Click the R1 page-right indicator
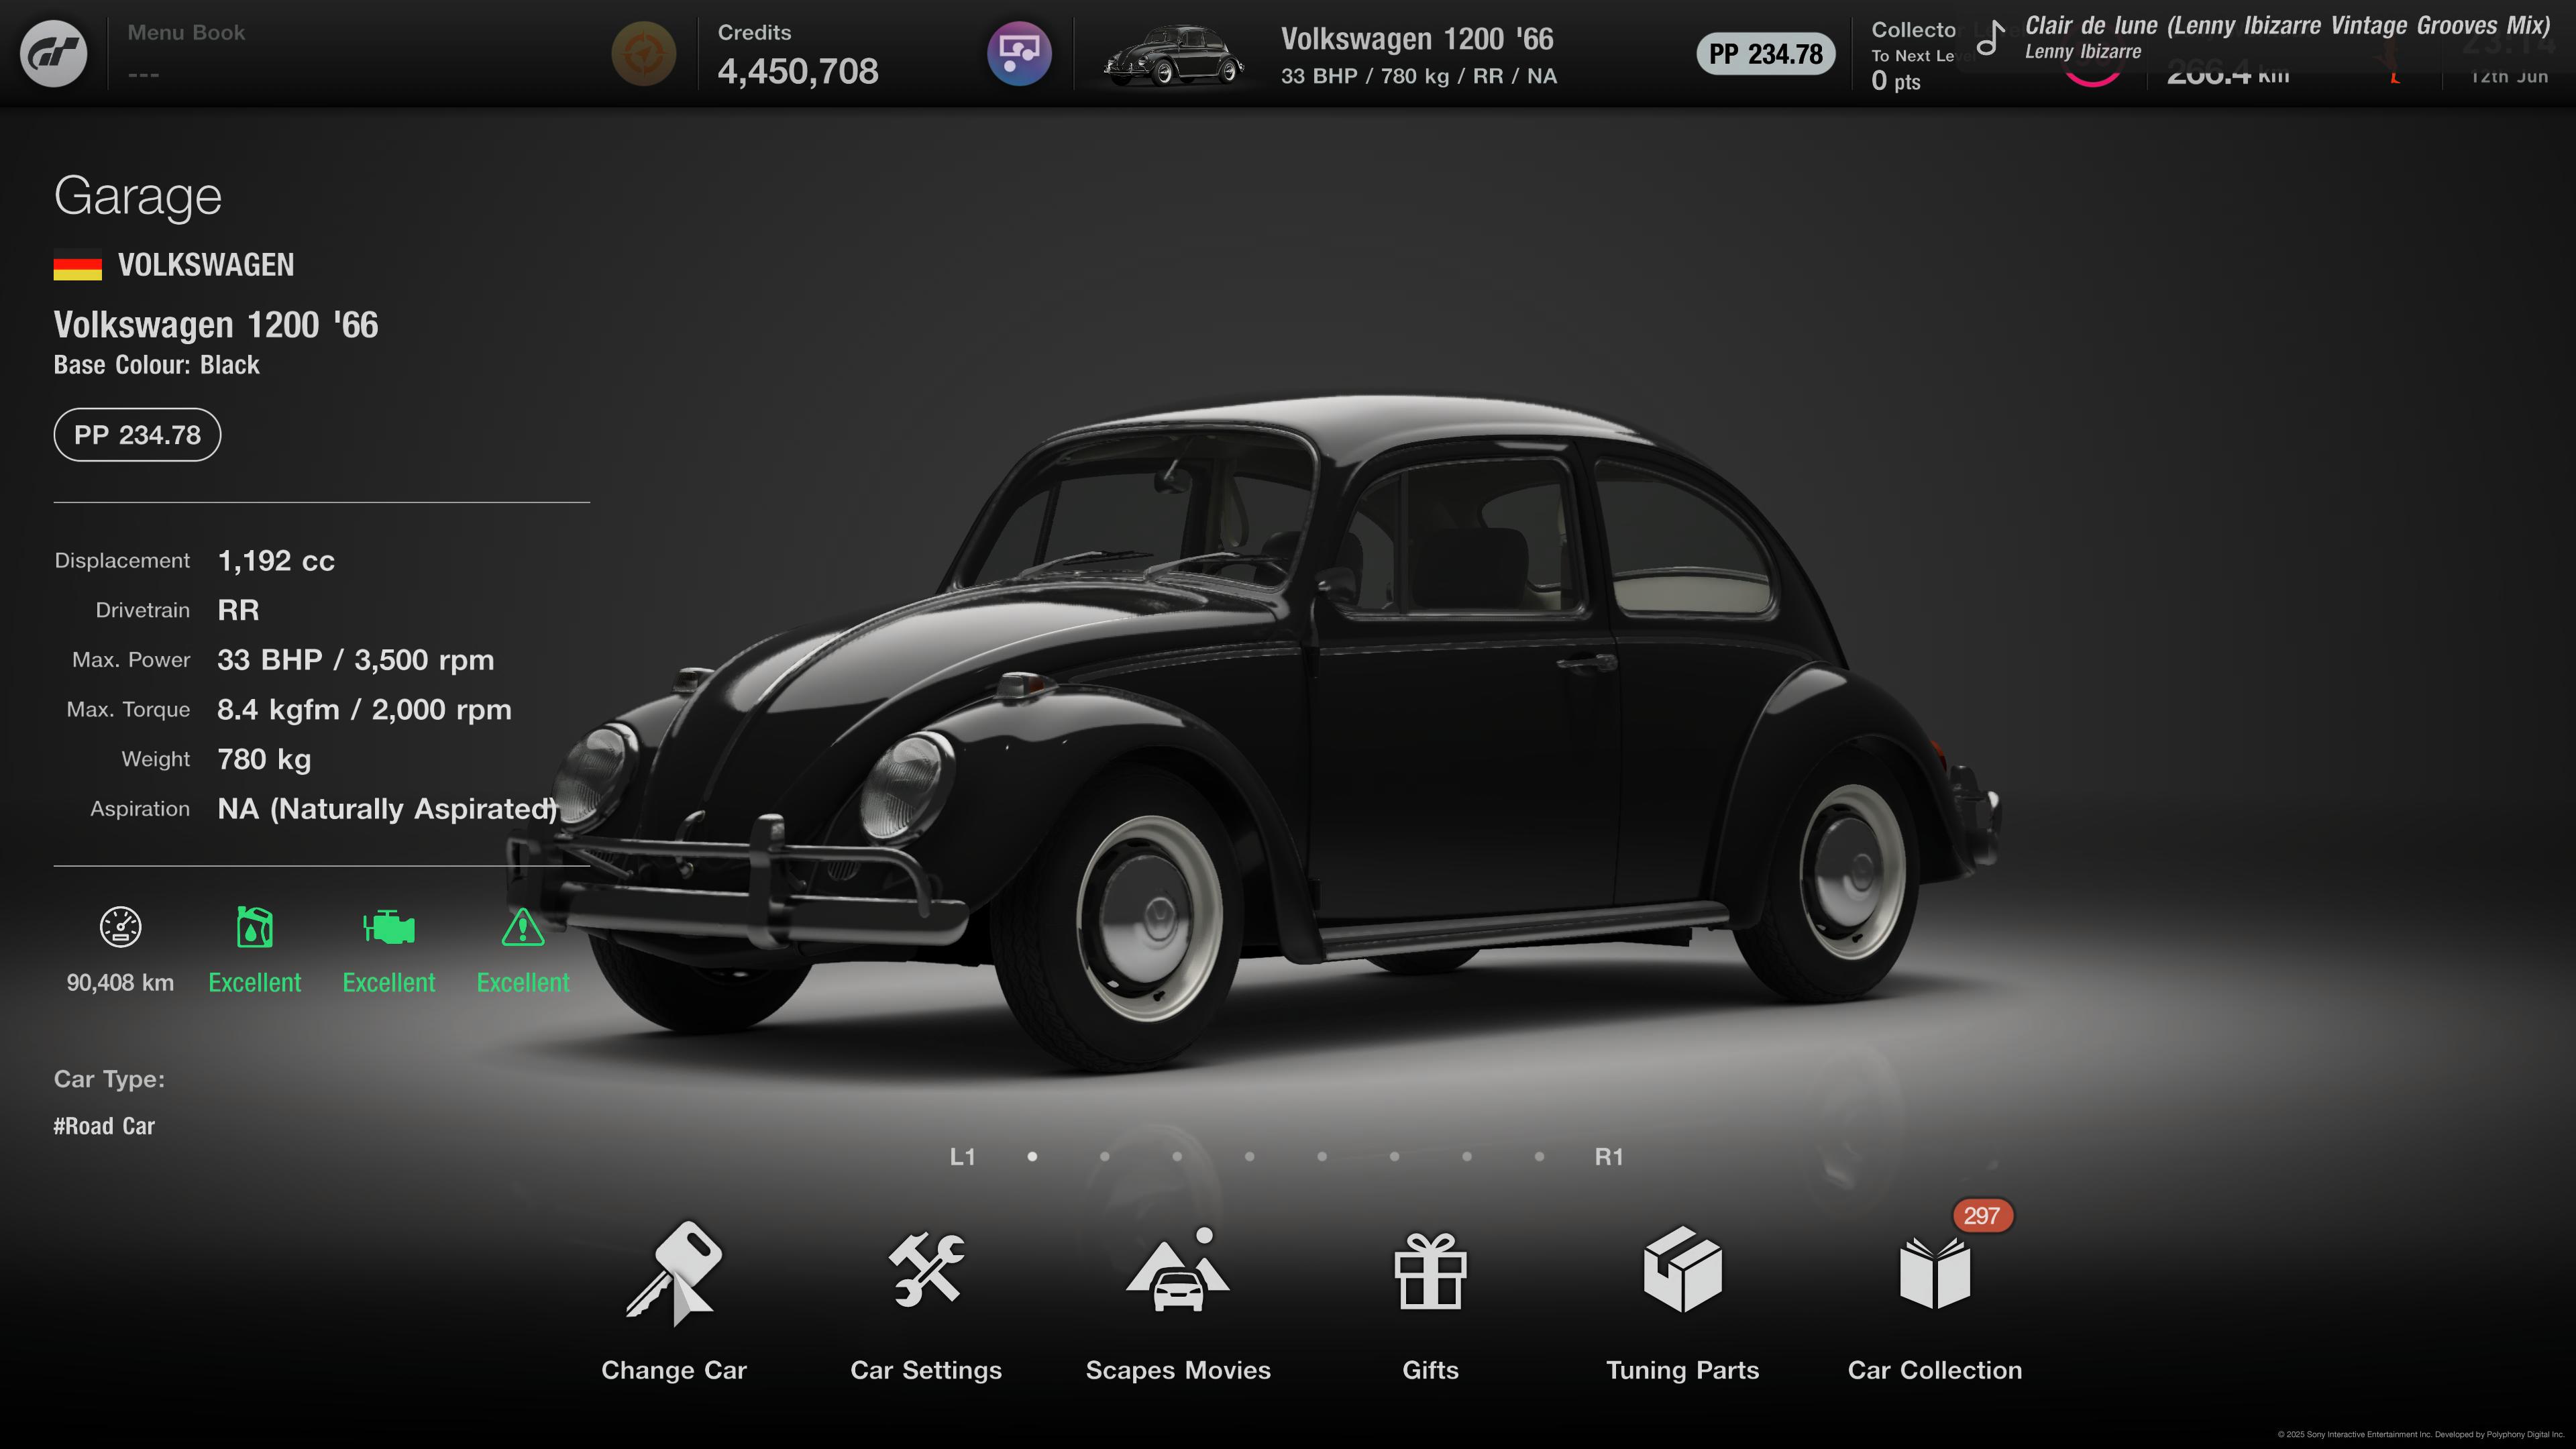 1609,1157
